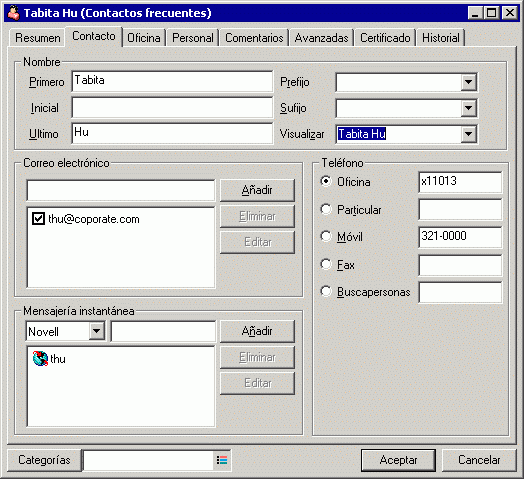Viewport: 524px width, 479px height.
Task: Switch to the Avanzadas tab
Action: [x=321, y=38]
